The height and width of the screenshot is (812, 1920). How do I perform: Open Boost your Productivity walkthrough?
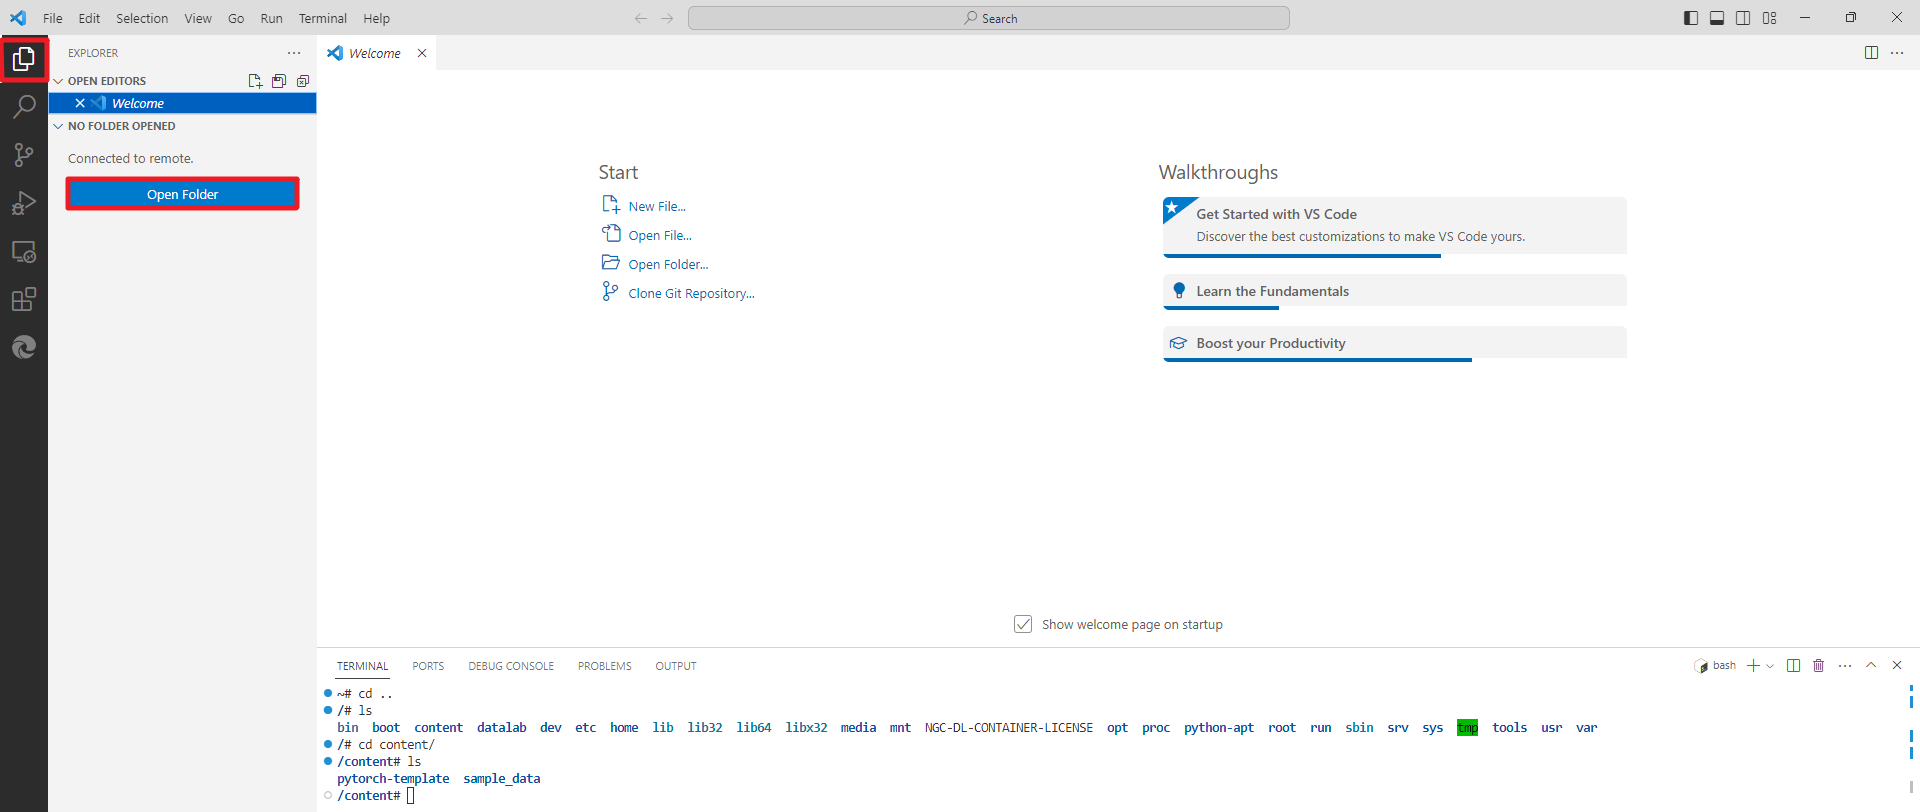1395,343
